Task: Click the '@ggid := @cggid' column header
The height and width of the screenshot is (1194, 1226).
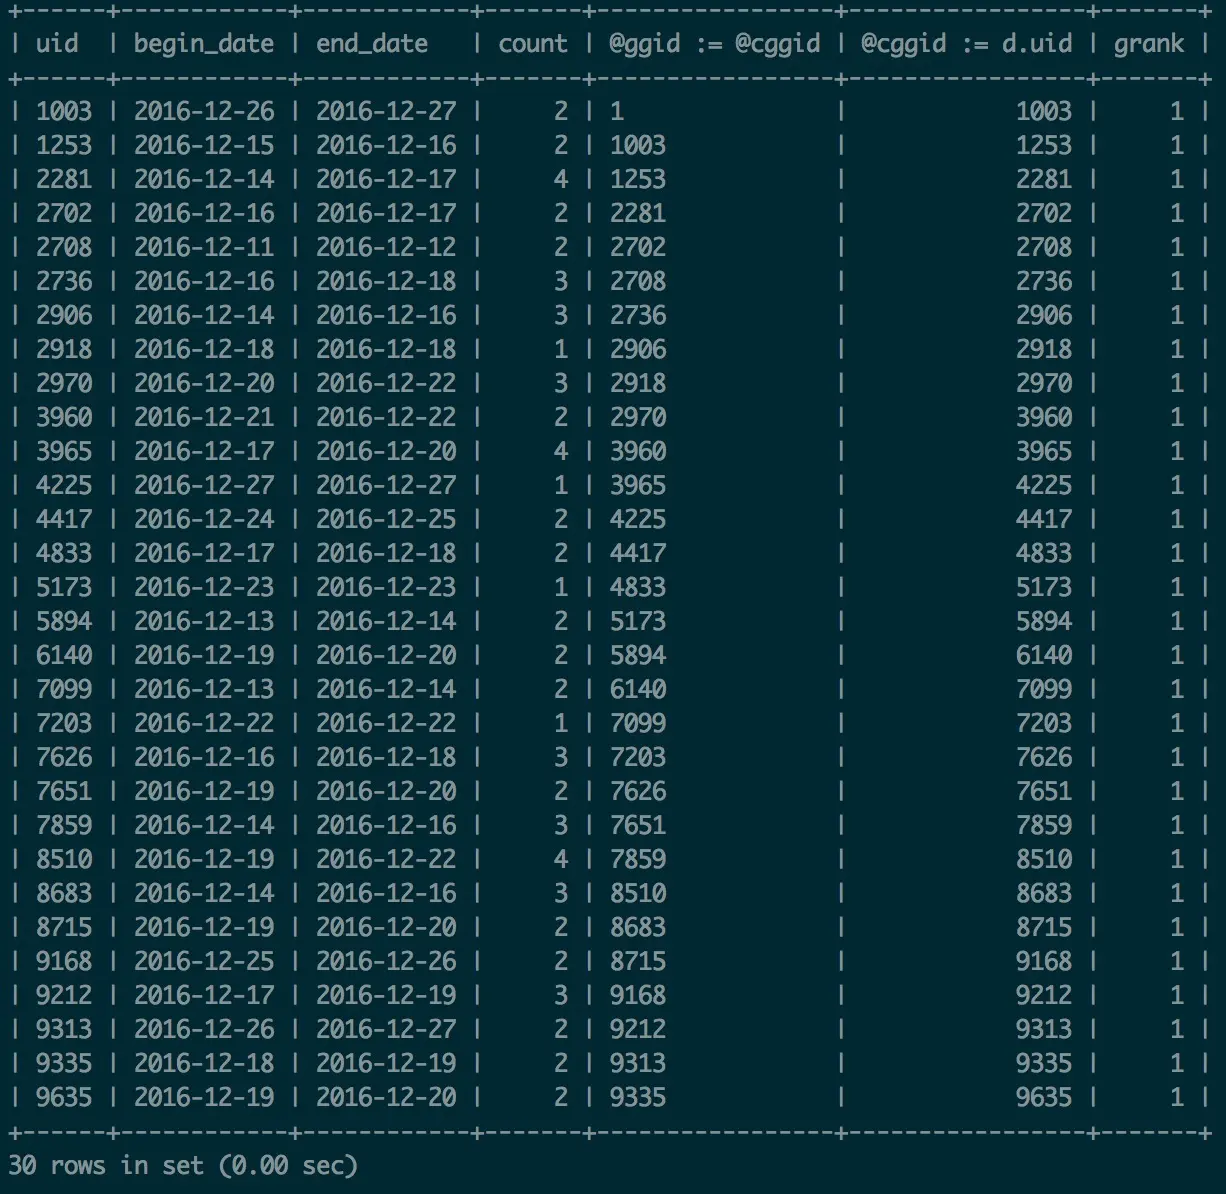Action: tap(715, 44)
